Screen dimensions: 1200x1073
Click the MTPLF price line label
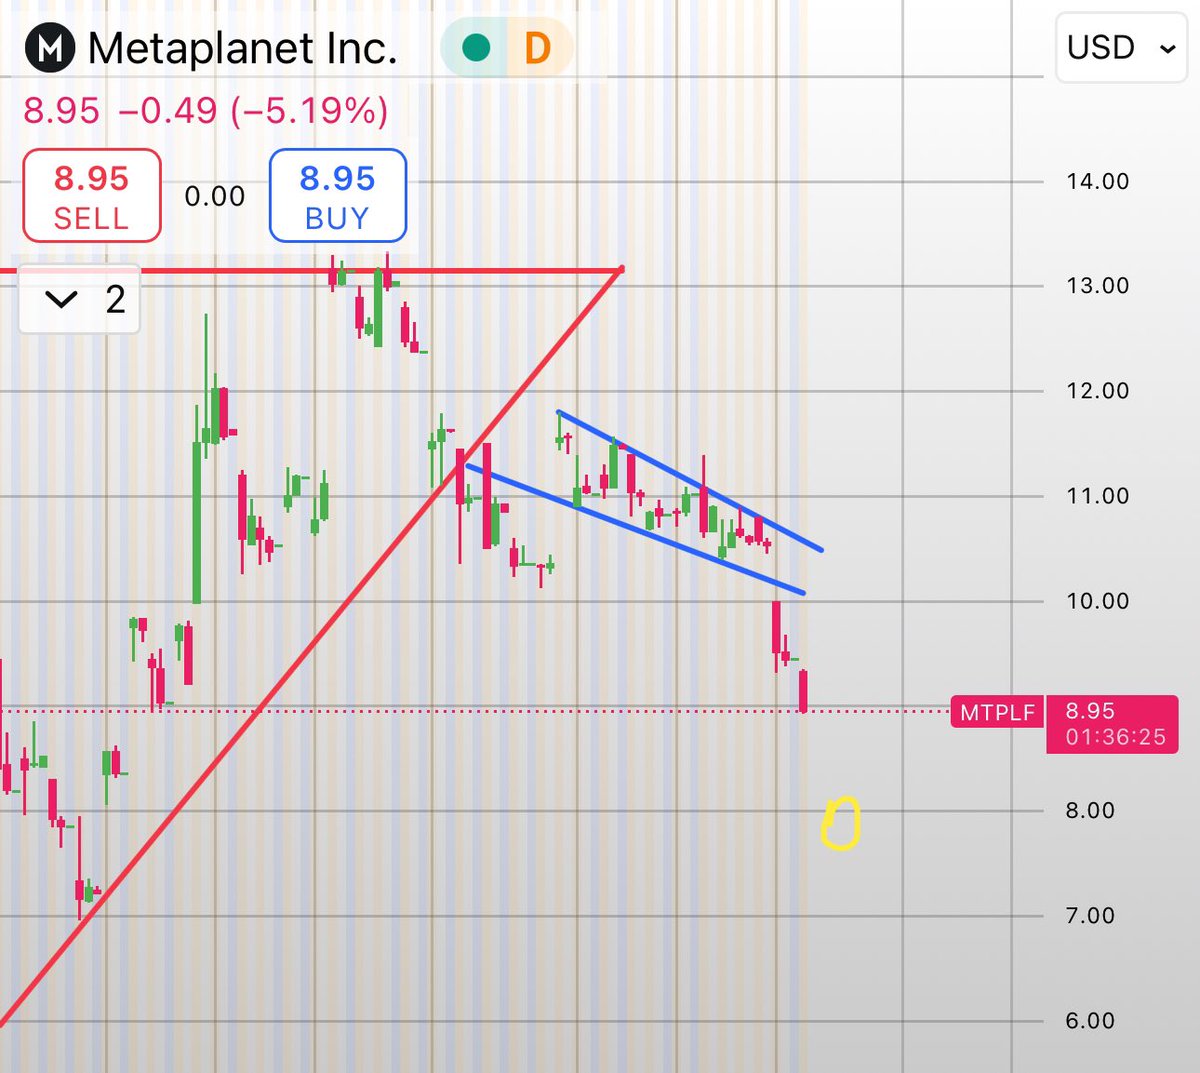(x=997, y=712)
